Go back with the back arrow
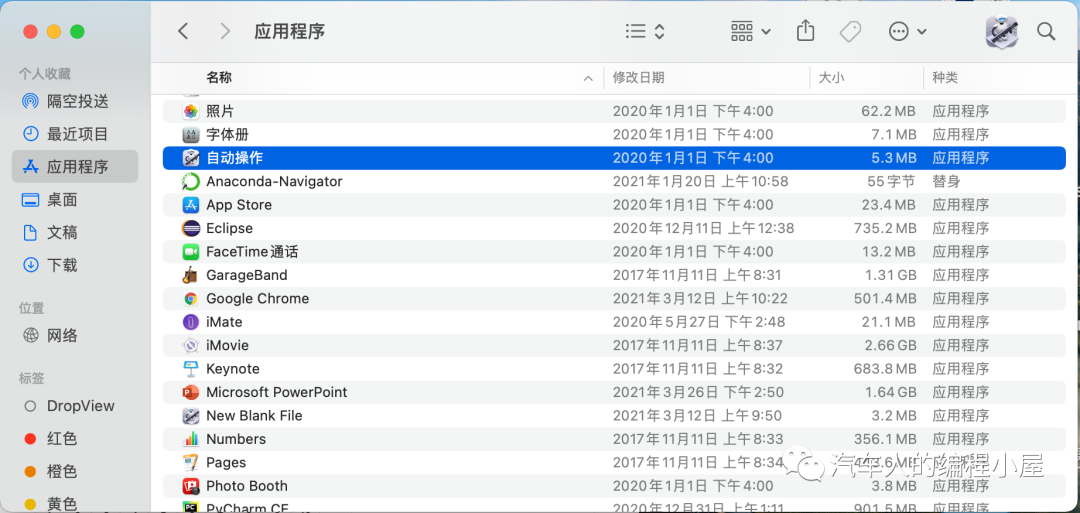 (x=183, y=31)
